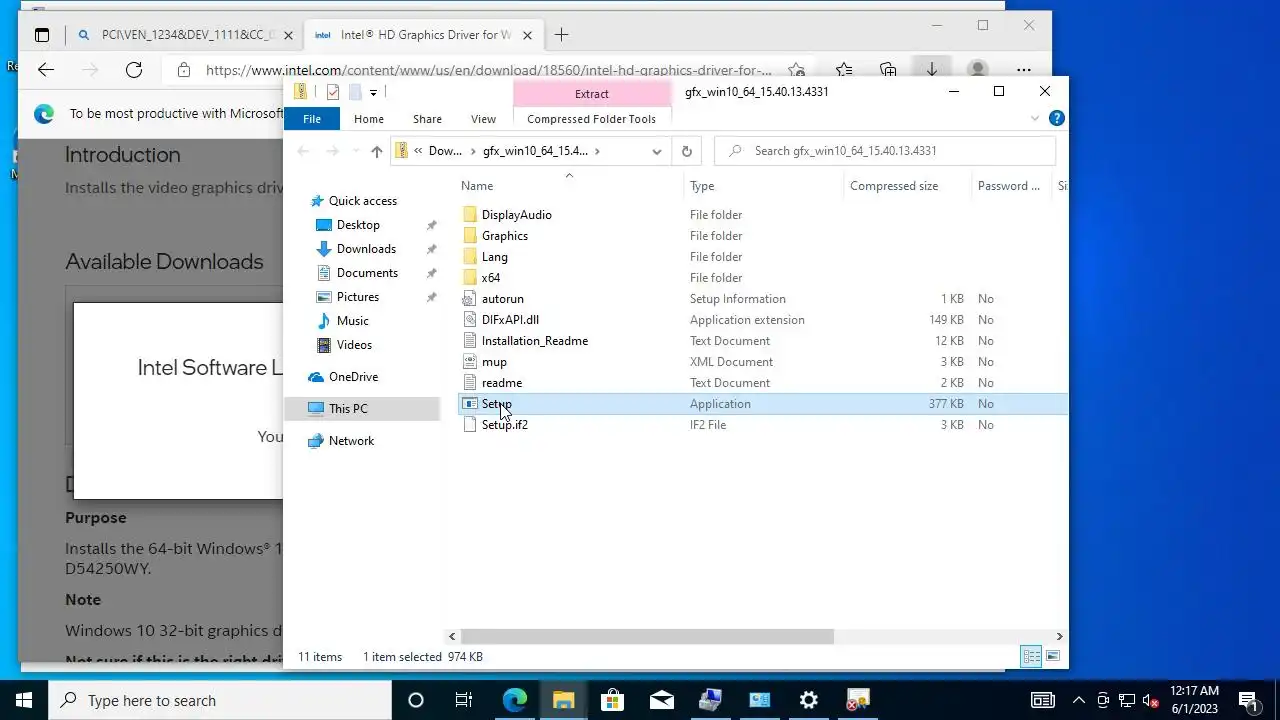Switch to the View ribbon tab
Screen dimensions: 1280x720
(483, 119)
